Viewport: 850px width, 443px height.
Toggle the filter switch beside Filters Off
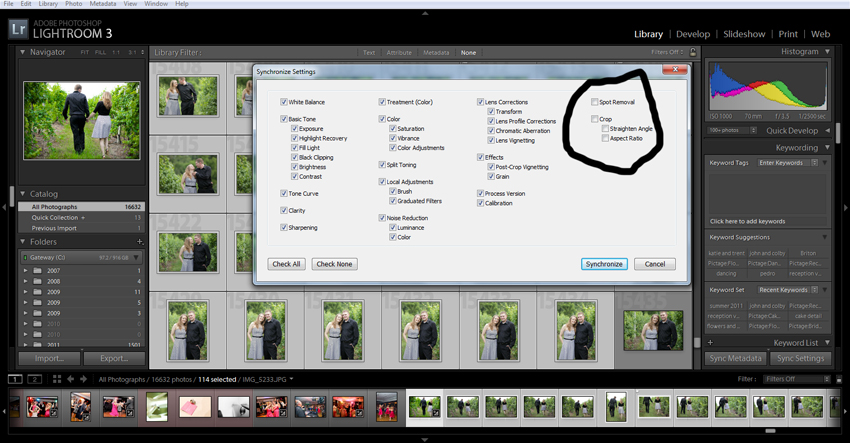pyautogui.click(x=839, y=380)
